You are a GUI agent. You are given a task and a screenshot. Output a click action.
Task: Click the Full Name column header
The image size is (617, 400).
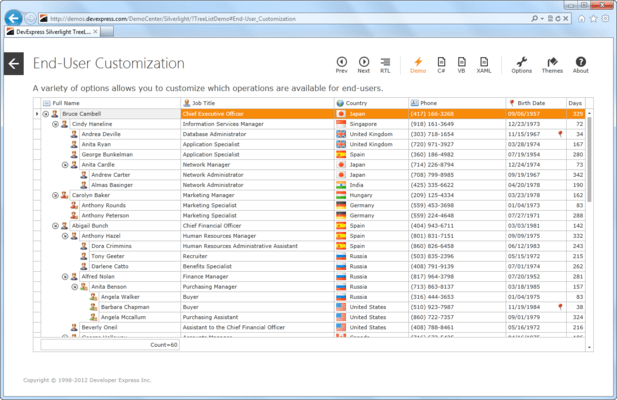[111, 103]
